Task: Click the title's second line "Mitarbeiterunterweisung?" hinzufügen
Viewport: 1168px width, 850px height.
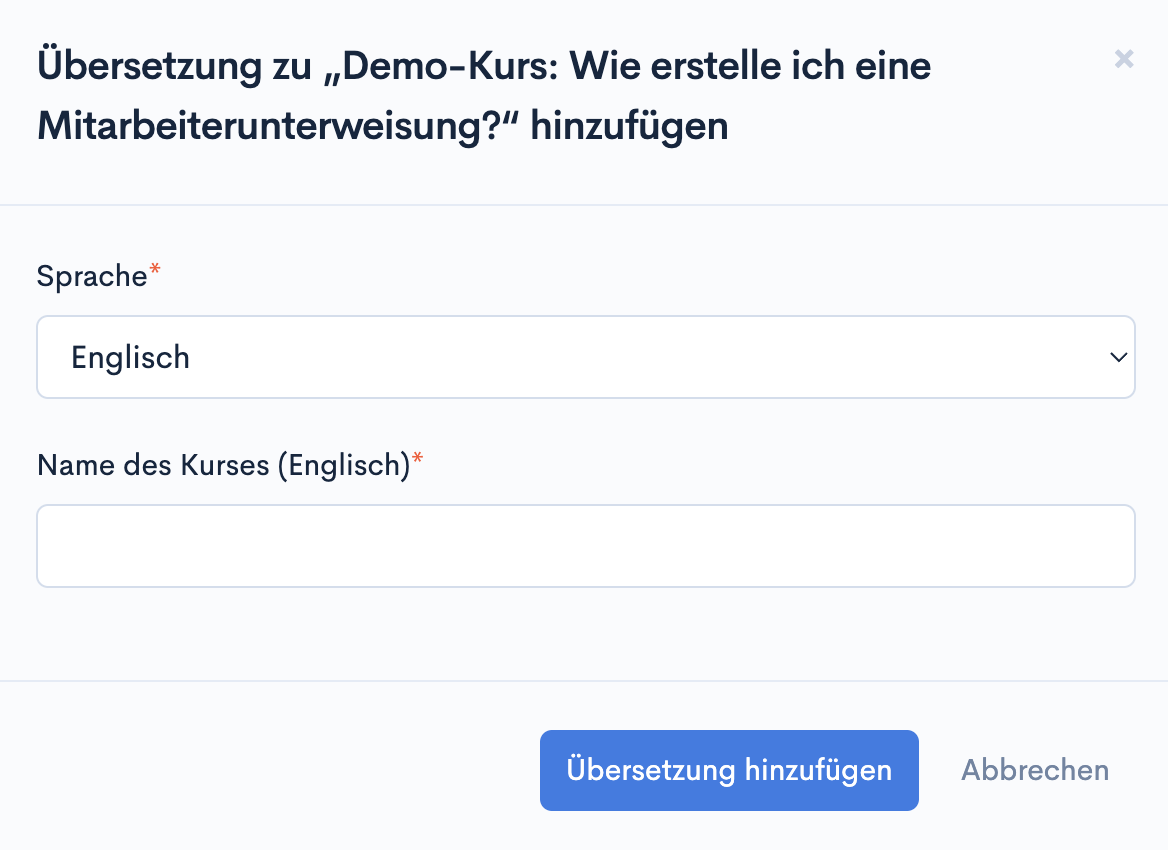Action: point(382,127)
